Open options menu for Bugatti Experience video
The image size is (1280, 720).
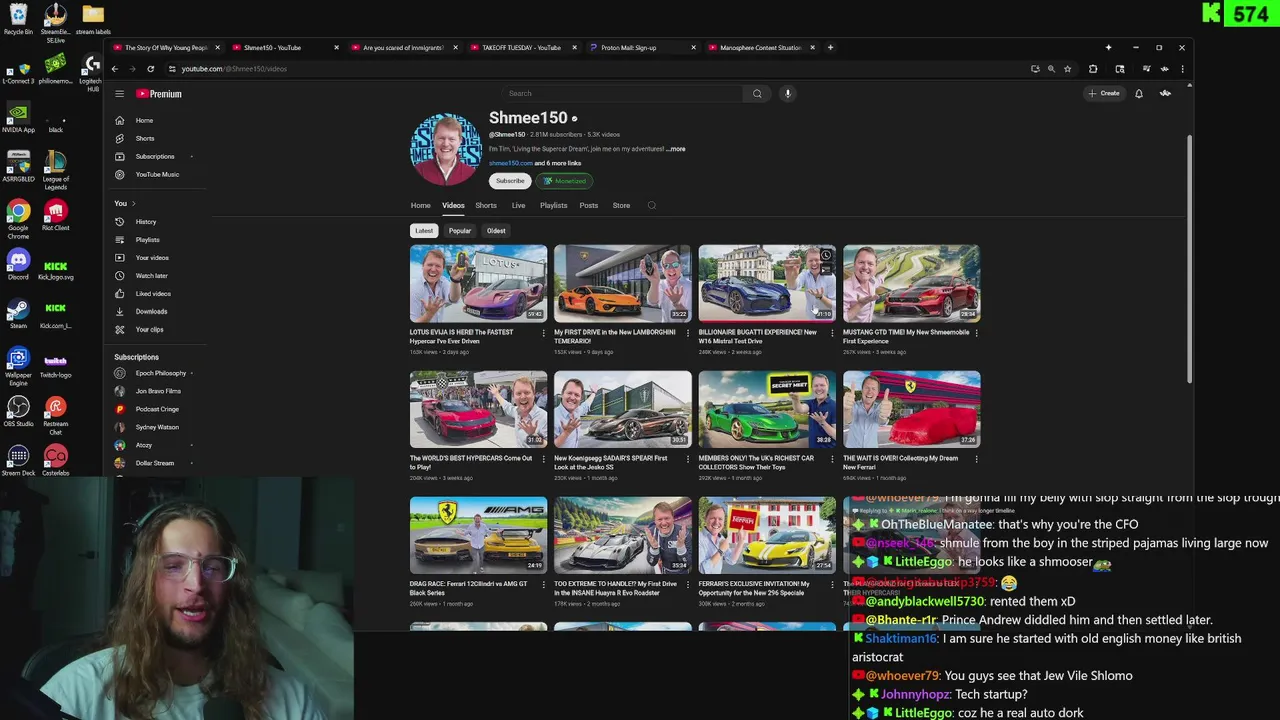[x=832, y=333]
